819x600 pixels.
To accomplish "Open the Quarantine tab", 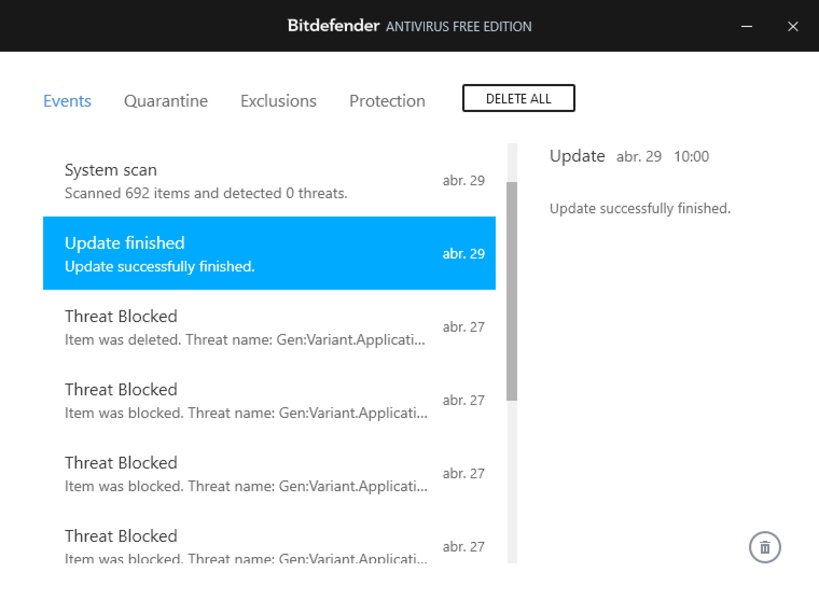I will (166, 101).
